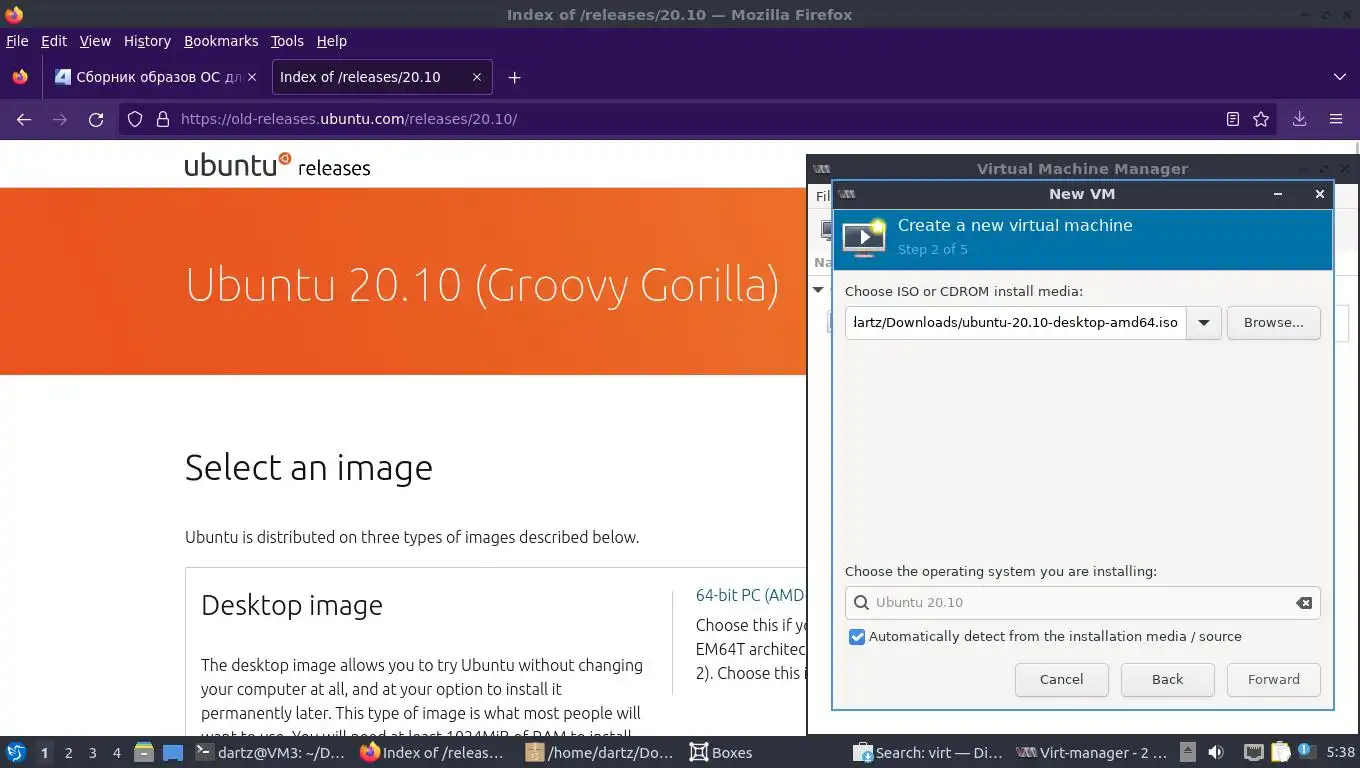1360x768 pixels.
Task: Open the Firefox Bookmarks menu
Action: [221, 41]
